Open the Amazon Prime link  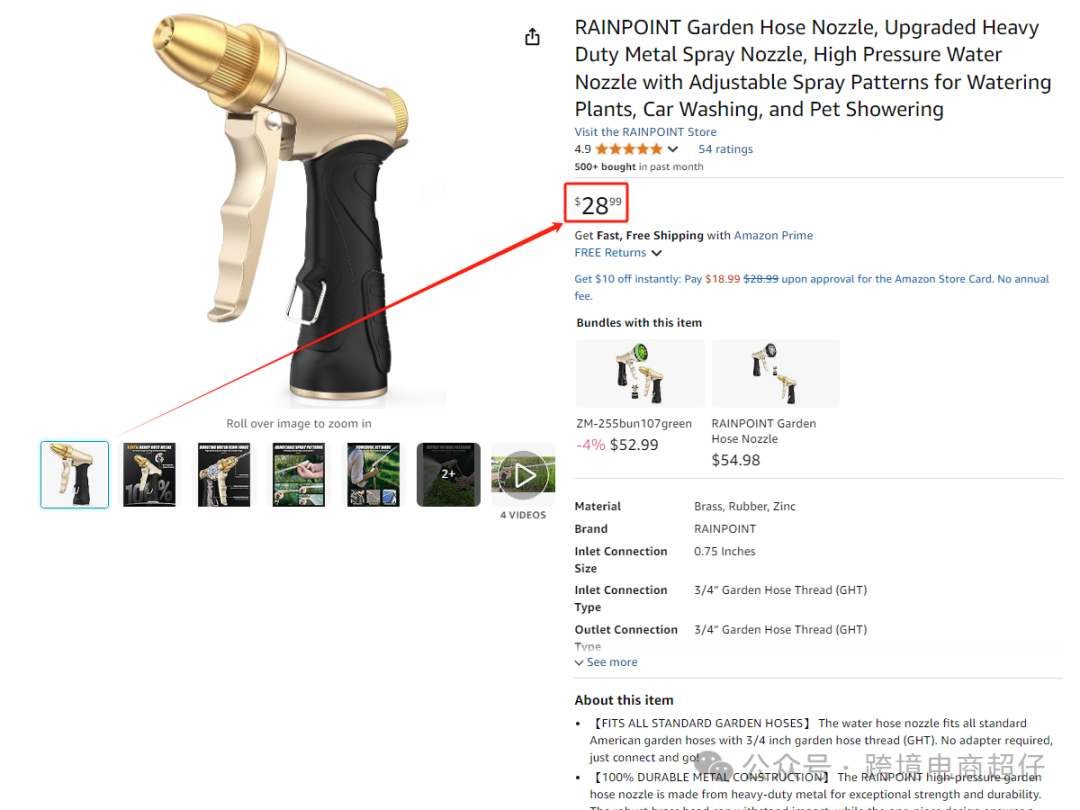click(x=773, y=236)
